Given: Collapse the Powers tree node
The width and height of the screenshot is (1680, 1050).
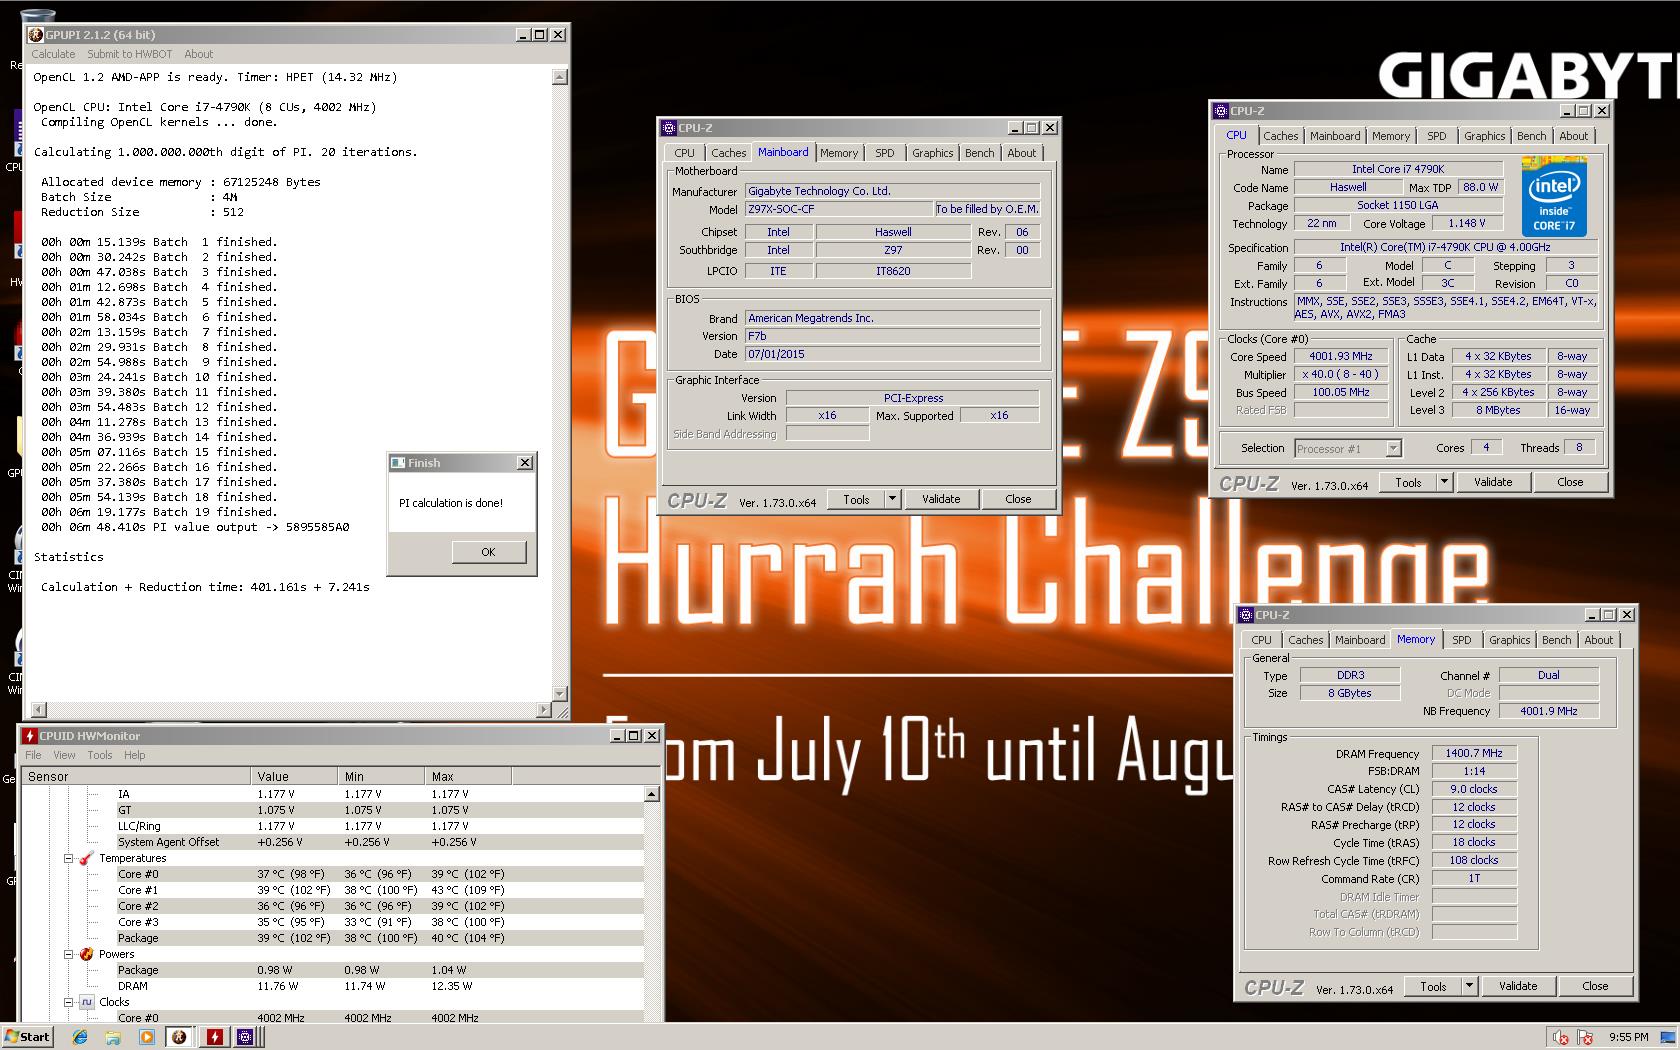Looking at the screenshot, I should click(69, 954).
